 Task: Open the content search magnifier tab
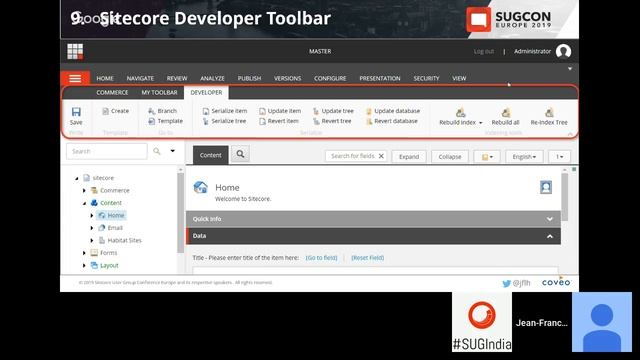[x=240, y=154]
